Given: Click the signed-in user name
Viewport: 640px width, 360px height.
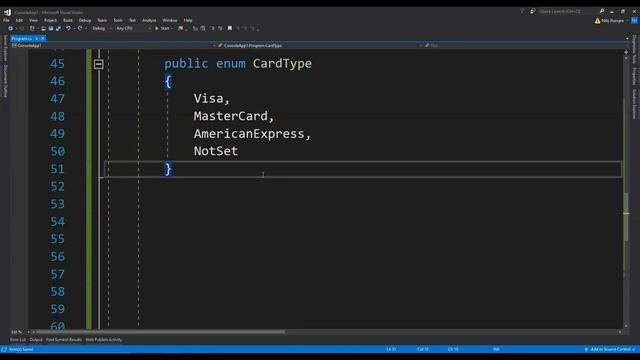Looking at the screenshot, I should (x=613, y=20).
